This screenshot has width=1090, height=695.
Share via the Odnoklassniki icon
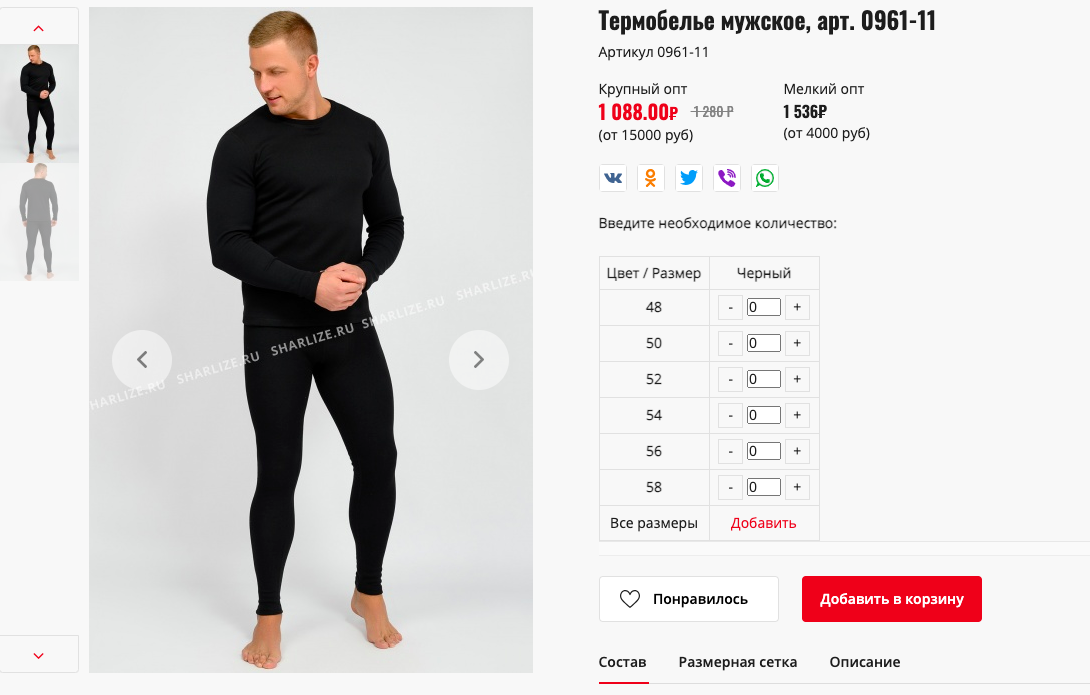point(651,178)
